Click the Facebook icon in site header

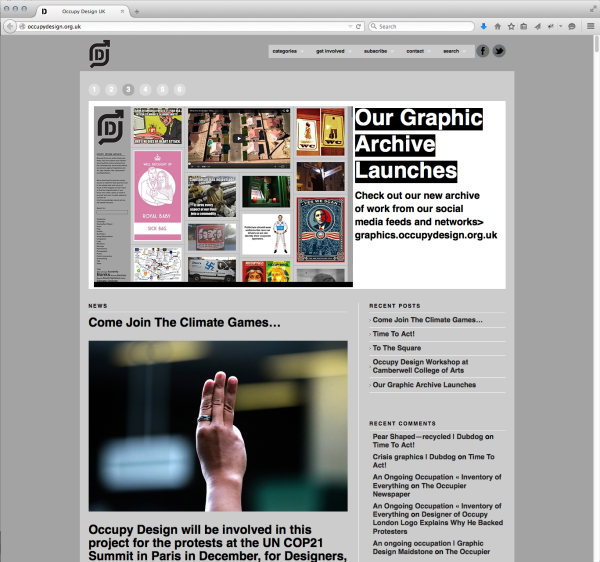482,51
